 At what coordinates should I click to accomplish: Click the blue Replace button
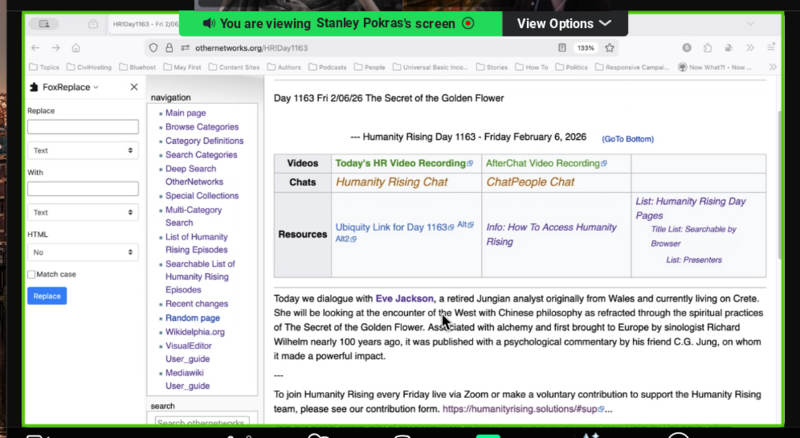click(x=47, y=296)
